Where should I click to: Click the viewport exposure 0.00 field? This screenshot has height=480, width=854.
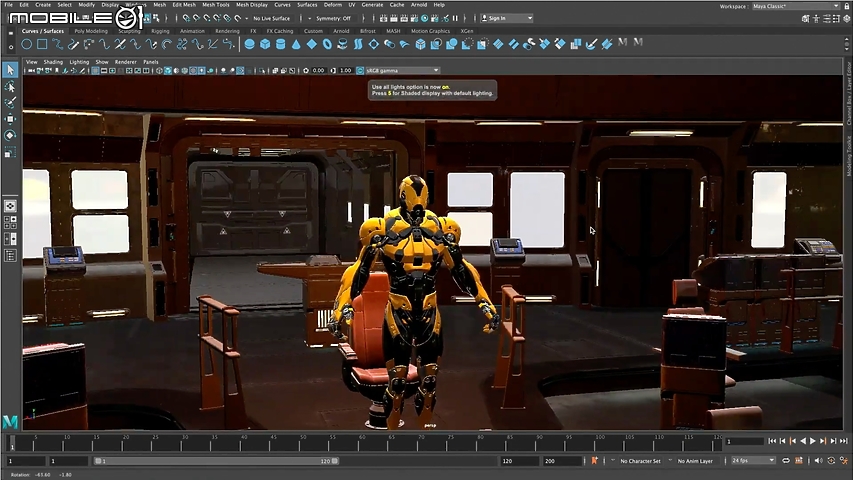tap(318, 71)
